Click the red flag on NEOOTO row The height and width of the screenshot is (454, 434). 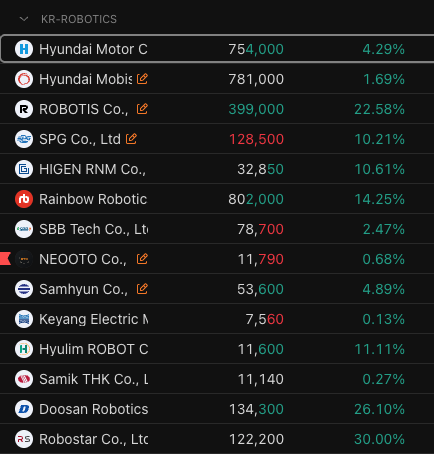pyautogui.click(x=5, y=259)
